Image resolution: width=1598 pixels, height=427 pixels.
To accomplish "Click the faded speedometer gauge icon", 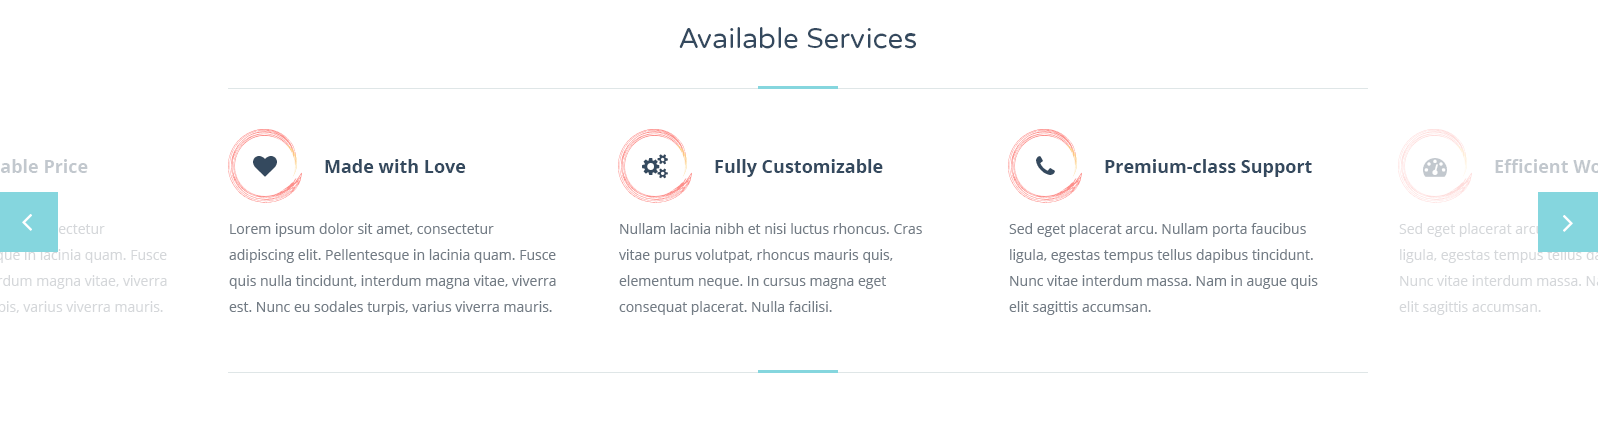I will [x=1435, y=167].
